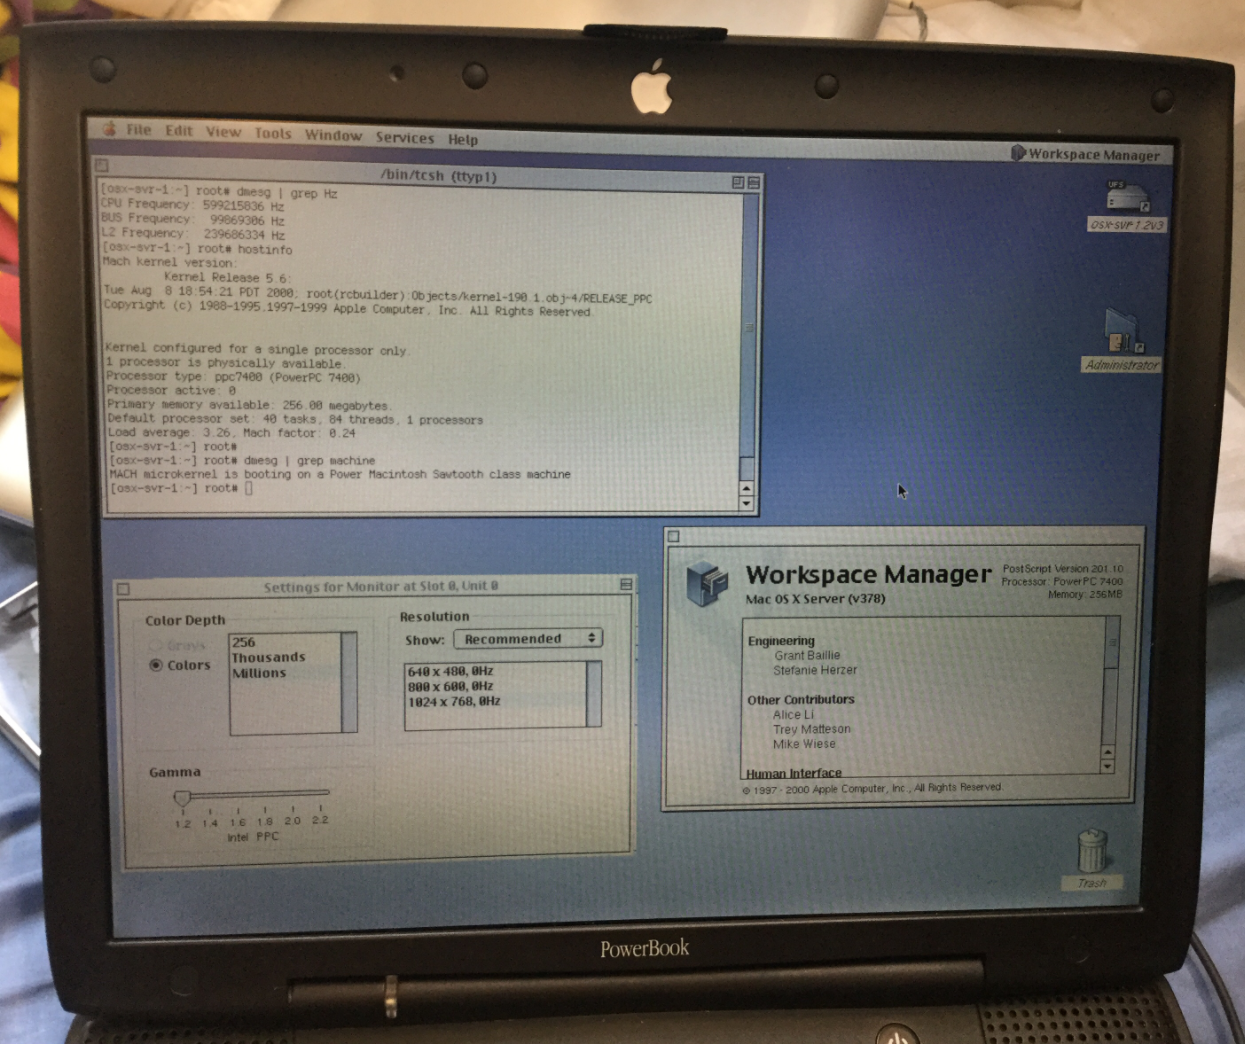Open the Tools menu
The image size is (1245, 1044).
tap(272, 133)
